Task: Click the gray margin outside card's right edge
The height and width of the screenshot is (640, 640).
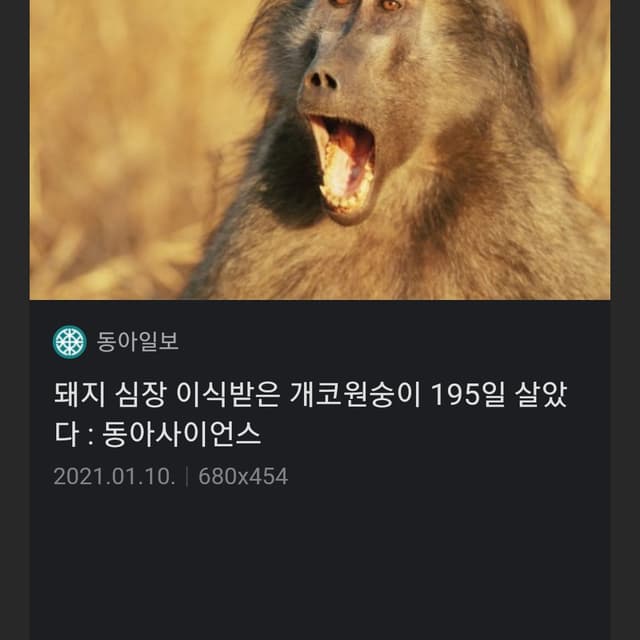Action: click(625, 320)
